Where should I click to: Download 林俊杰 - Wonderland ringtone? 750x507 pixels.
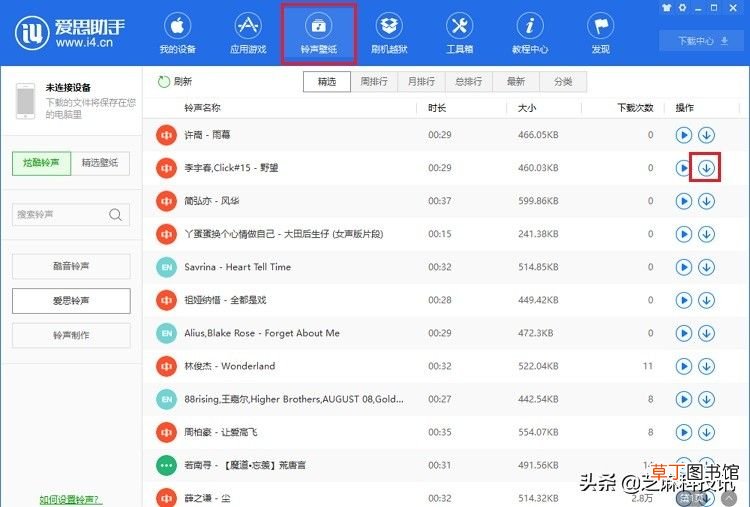(706, 366)
